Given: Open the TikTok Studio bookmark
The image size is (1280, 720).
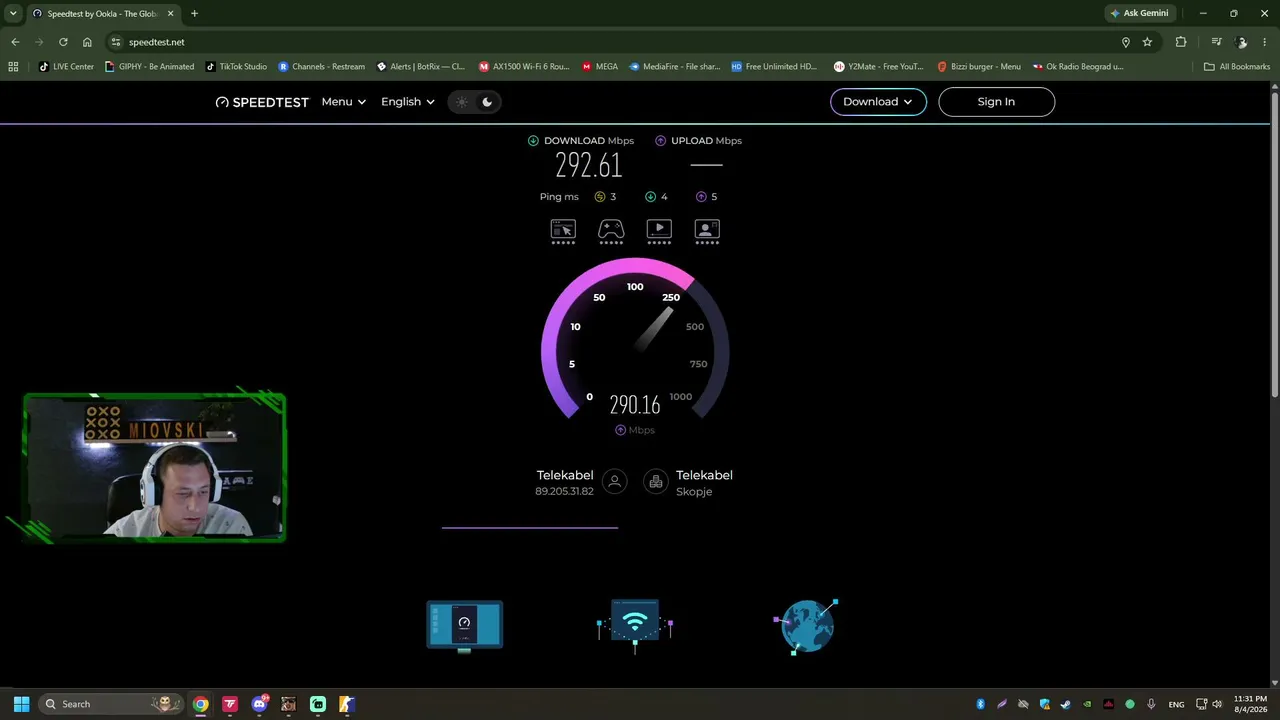Looking at the screenshot, I should pyautogui.click(x=236, y=67).
